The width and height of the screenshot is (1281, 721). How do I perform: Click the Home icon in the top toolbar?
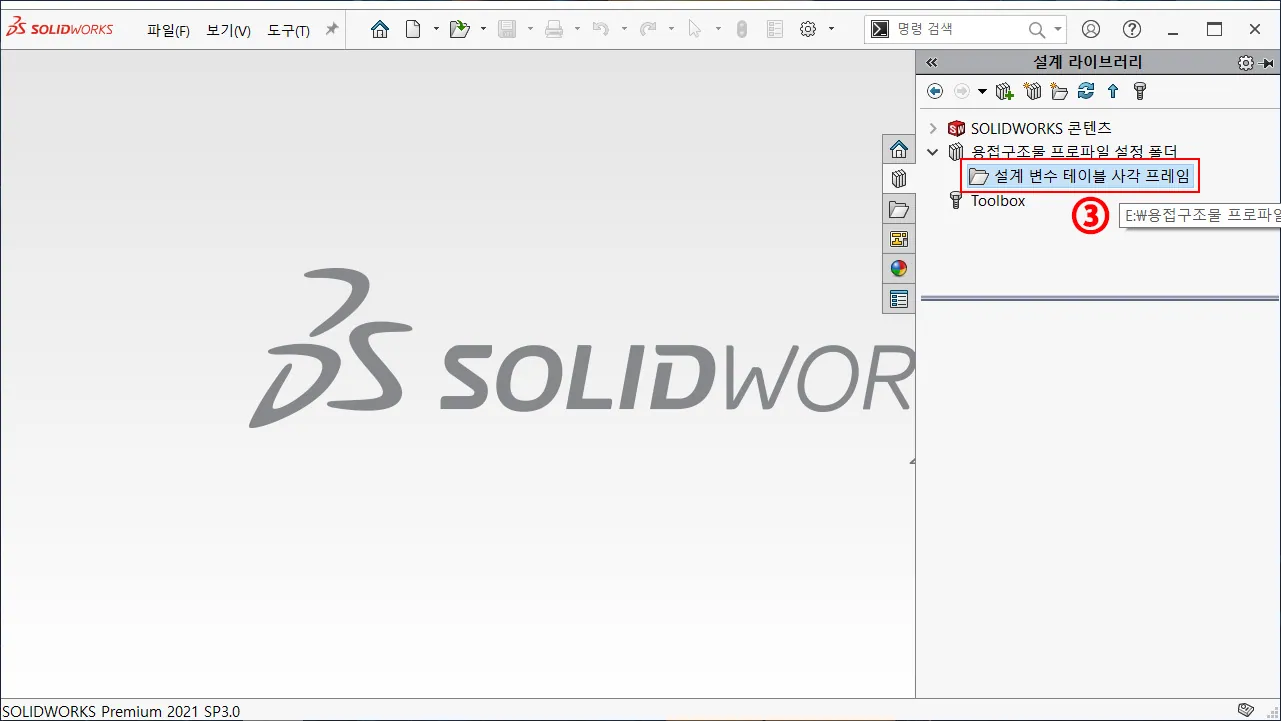(380, 29)
